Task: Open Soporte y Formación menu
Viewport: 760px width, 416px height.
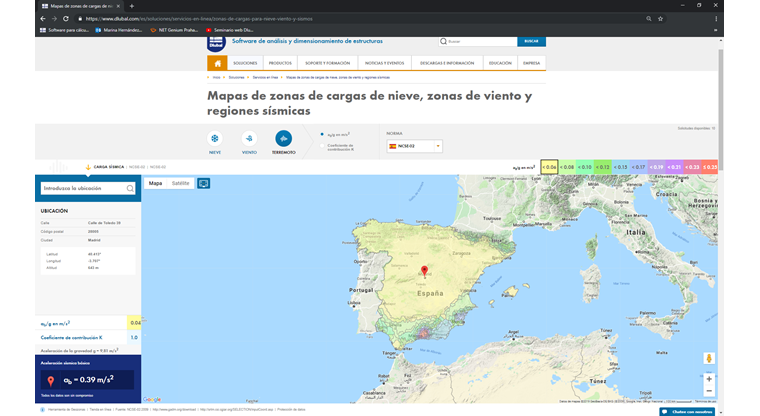Action: coord(328,63)
